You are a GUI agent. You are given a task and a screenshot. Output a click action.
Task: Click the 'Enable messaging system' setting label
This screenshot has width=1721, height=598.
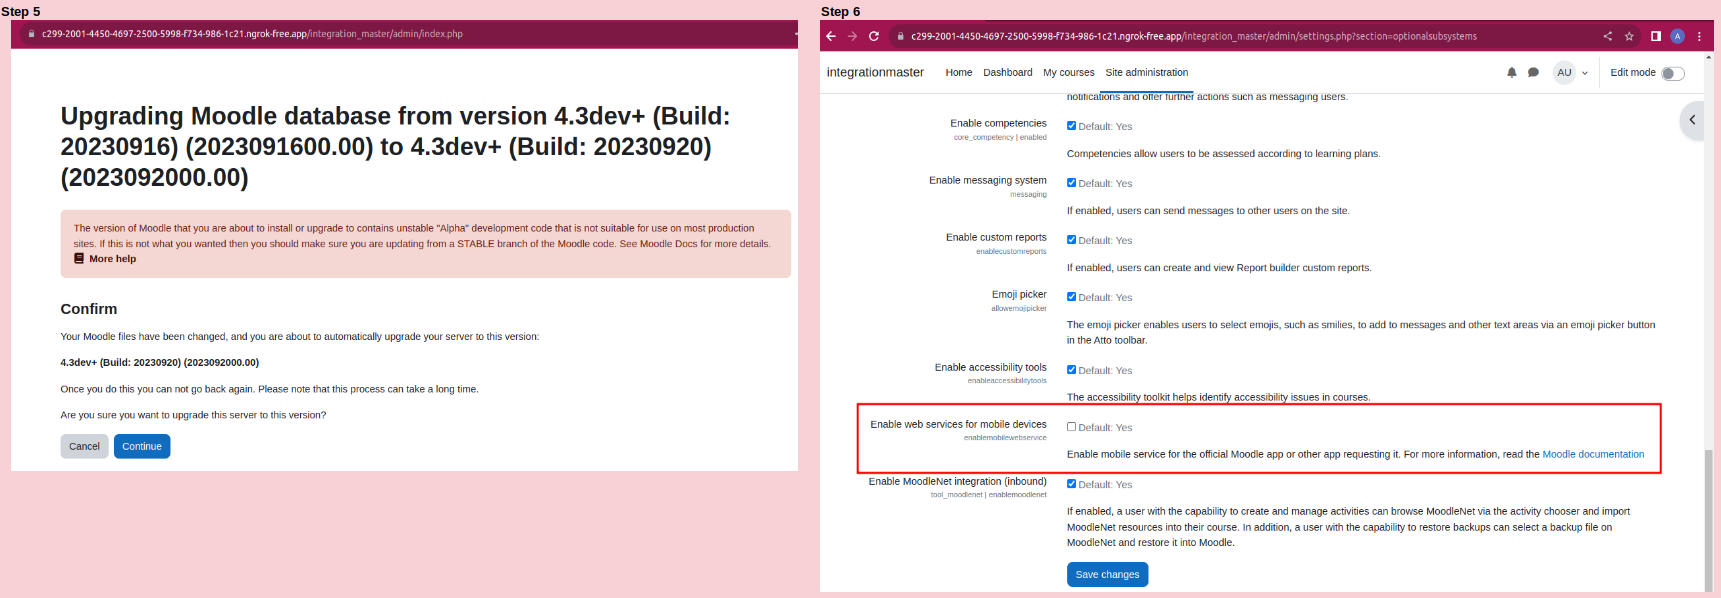pos(987,180)
